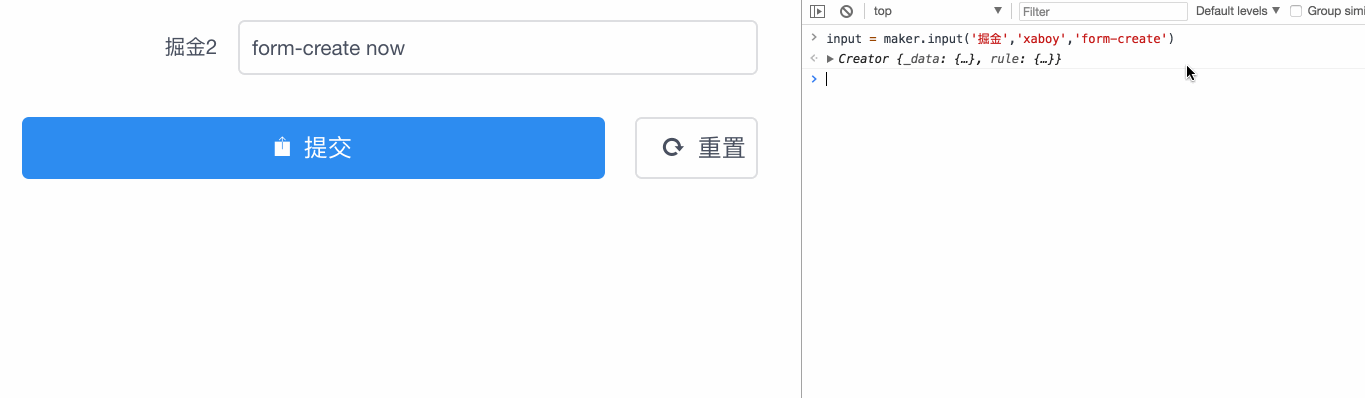Show the console sidebar panel icon
This screenshot has height=398, width=1365.
click(x=818, y=12)
